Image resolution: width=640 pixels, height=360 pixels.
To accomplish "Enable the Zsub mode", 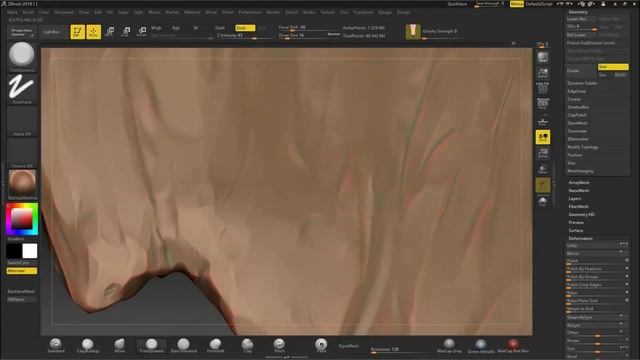I will (x=245, y=28).
